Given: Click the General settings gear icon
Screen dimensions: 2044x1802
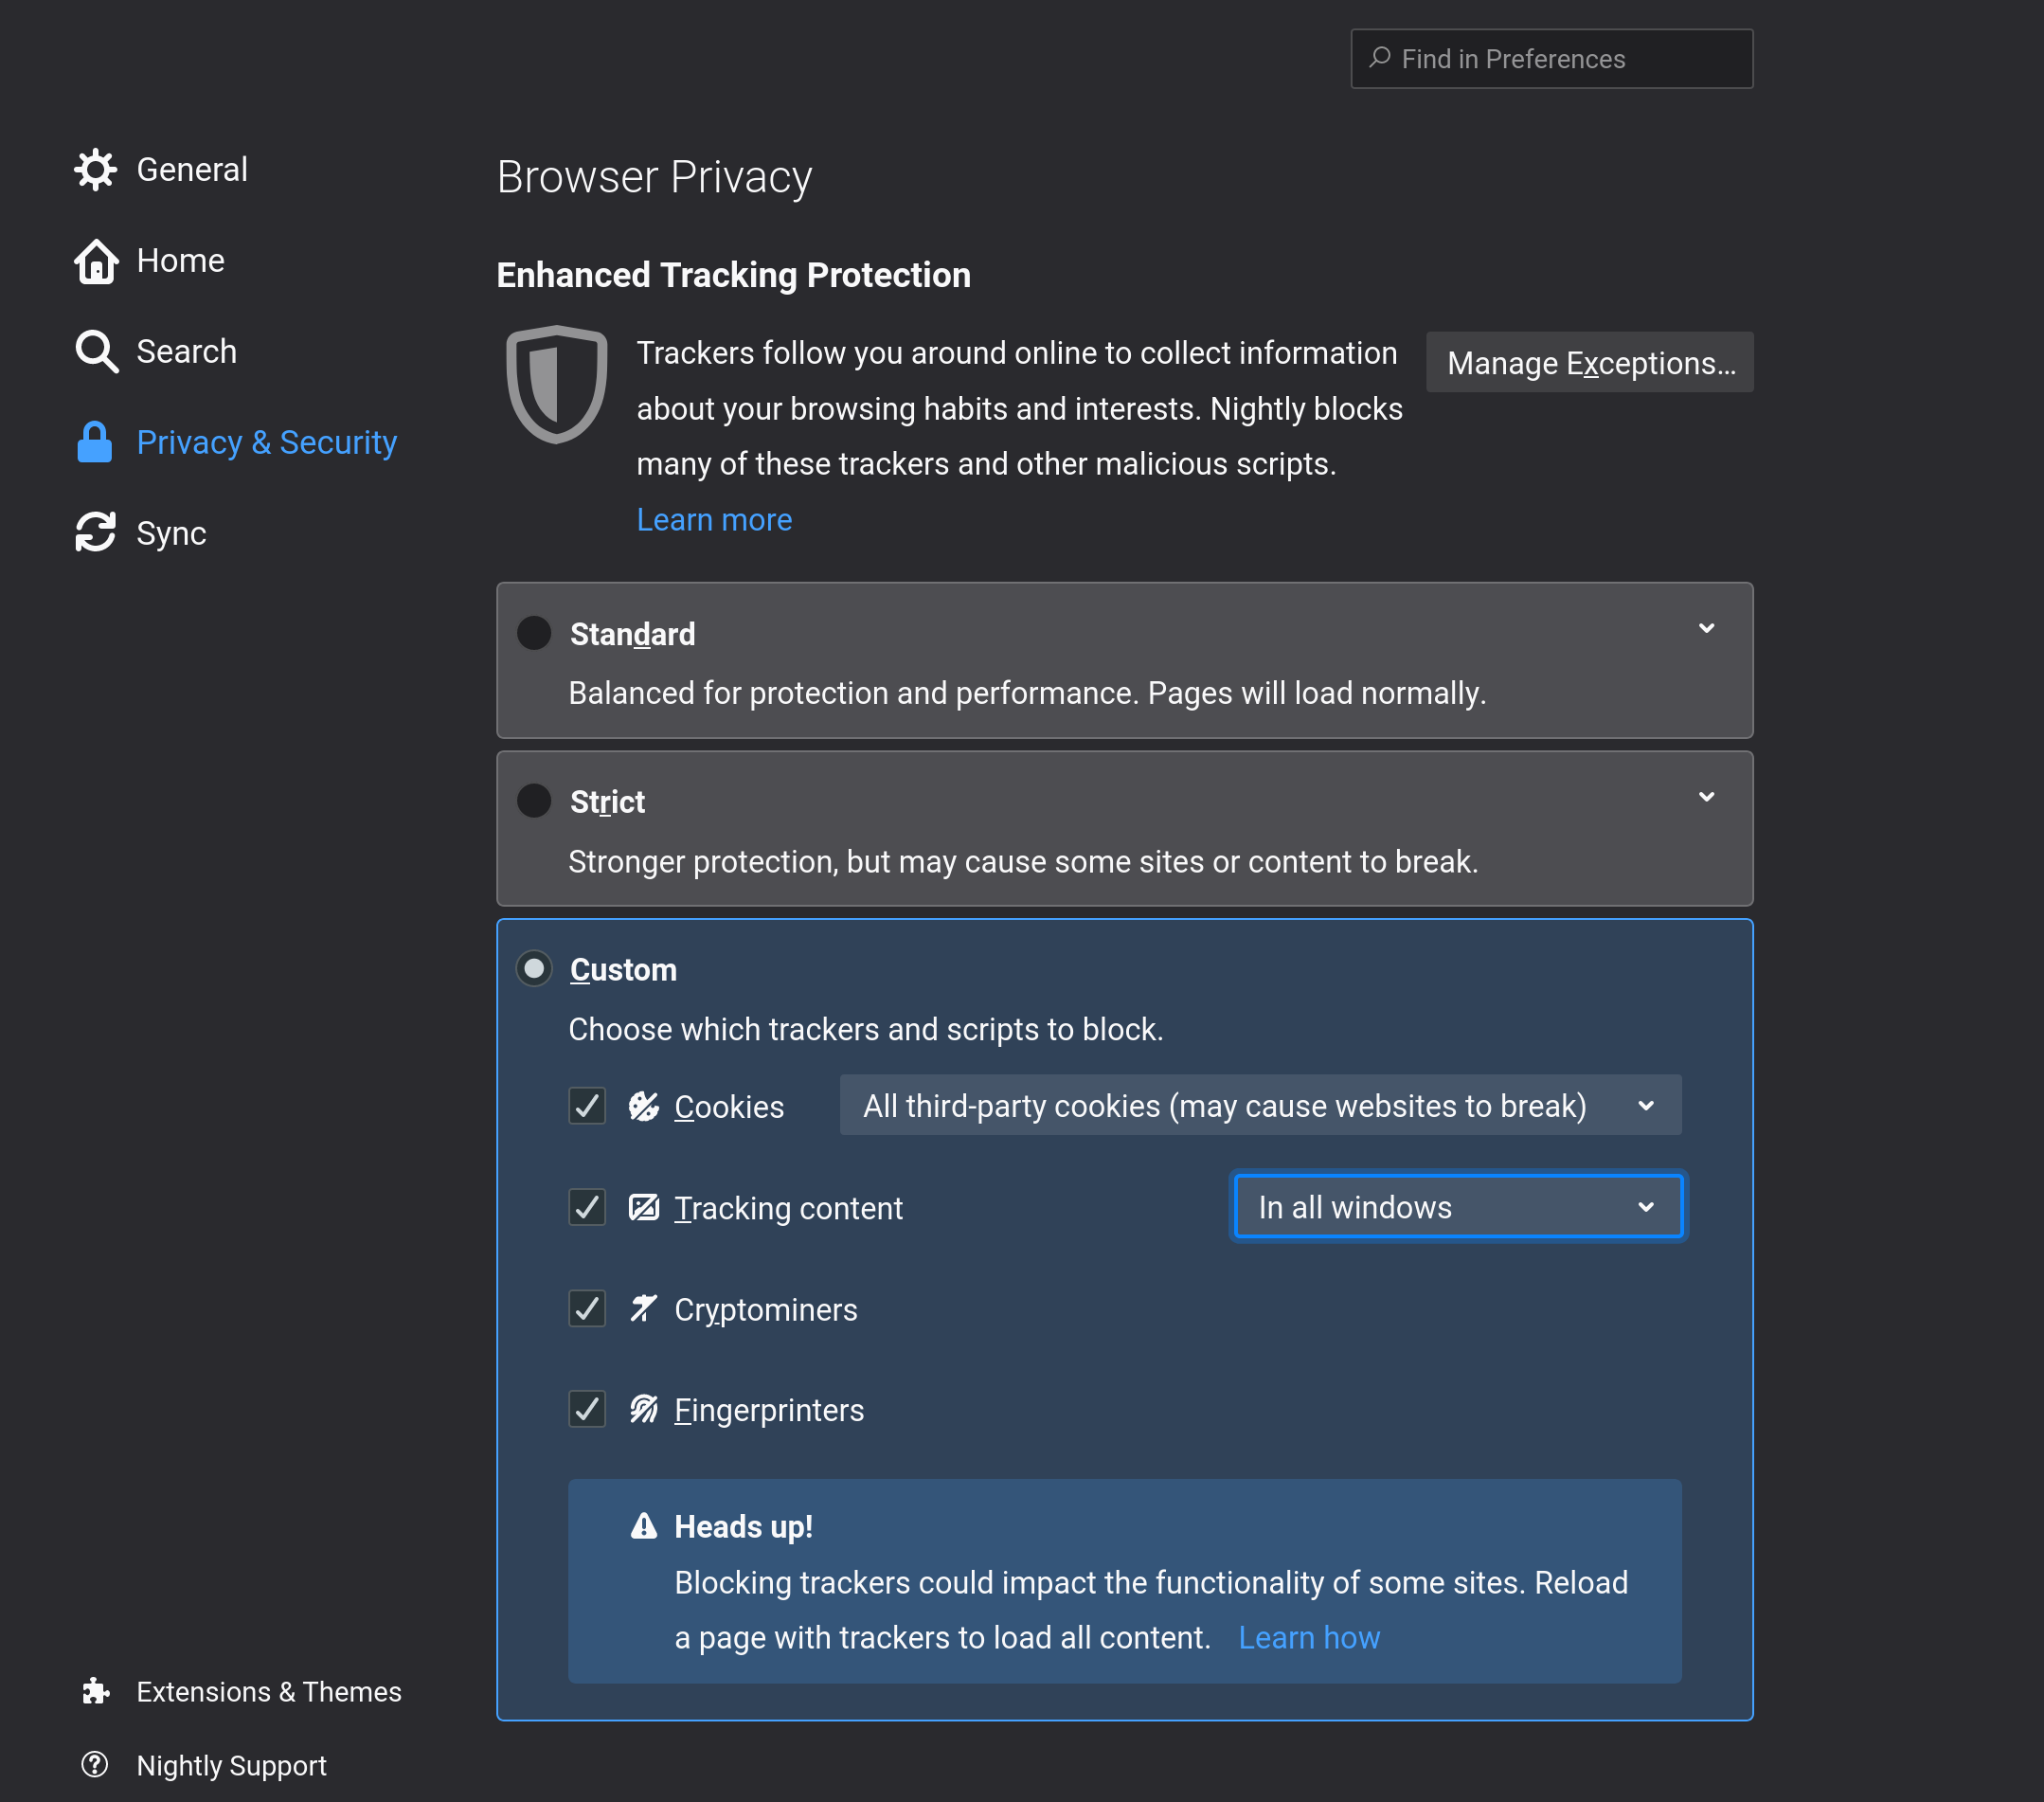Looking at the screenshot, I should [x=96, y=169].
